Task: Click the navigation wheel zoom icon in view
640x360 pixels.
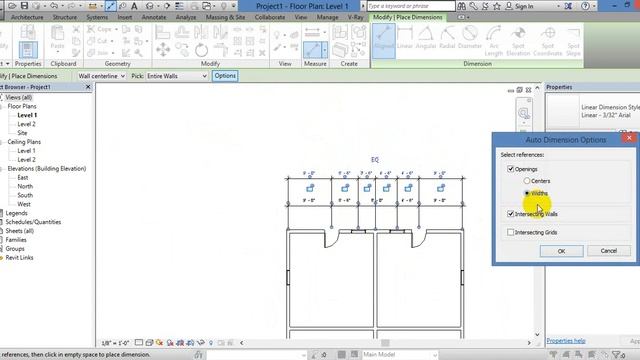Action: click(x=524, y=113)
